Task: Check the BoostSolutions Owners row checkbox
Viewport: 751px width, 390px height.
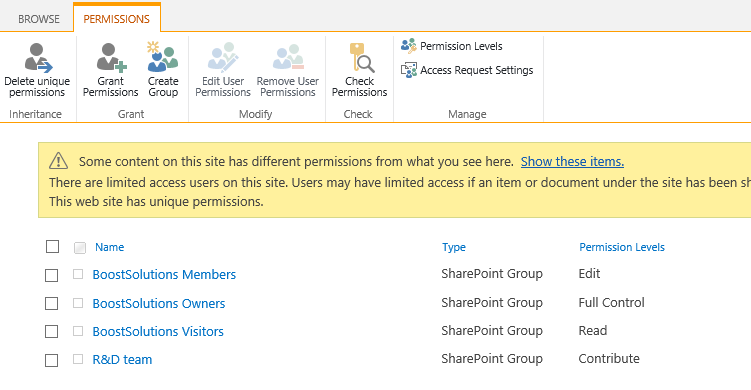Action: (51, 303)
